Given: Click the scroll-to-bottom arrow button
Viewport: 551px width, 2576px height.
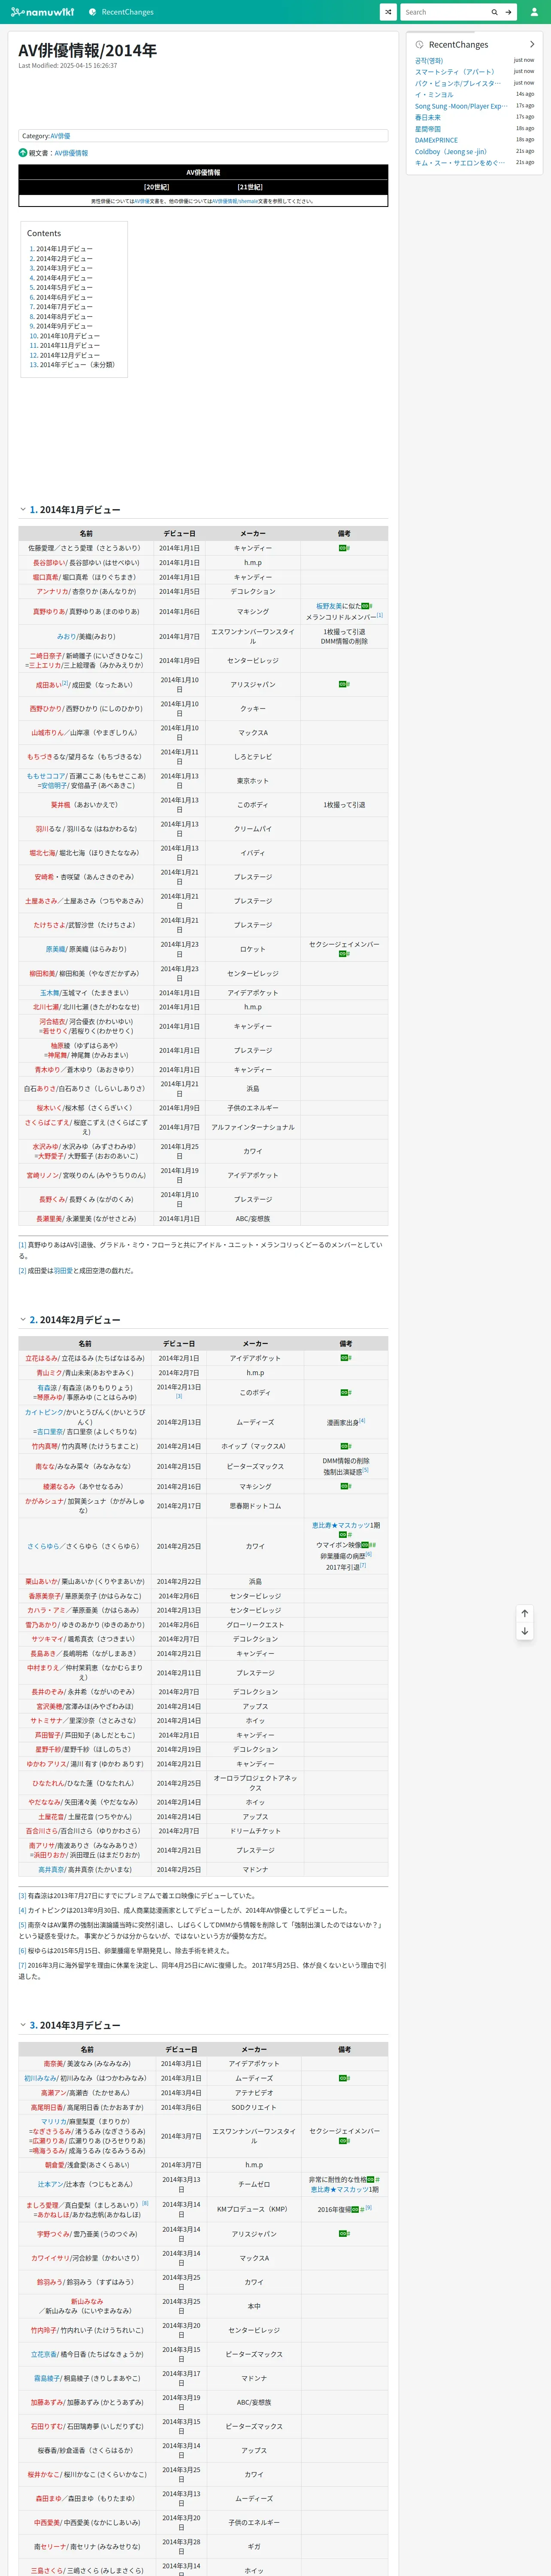Looking at the screenshot, I should click(524, 1631).
